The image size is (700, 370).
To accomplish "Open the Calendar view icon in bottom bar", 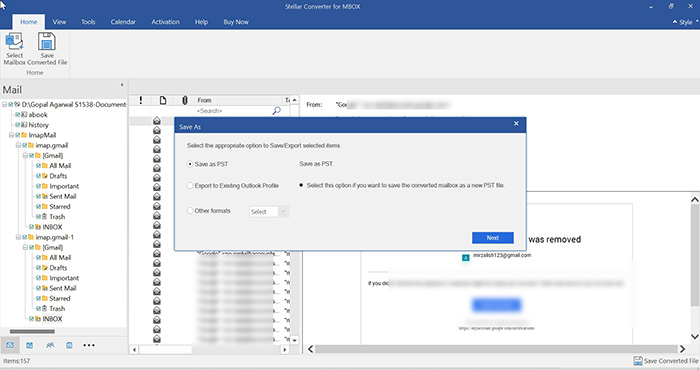I will (29, 345).
